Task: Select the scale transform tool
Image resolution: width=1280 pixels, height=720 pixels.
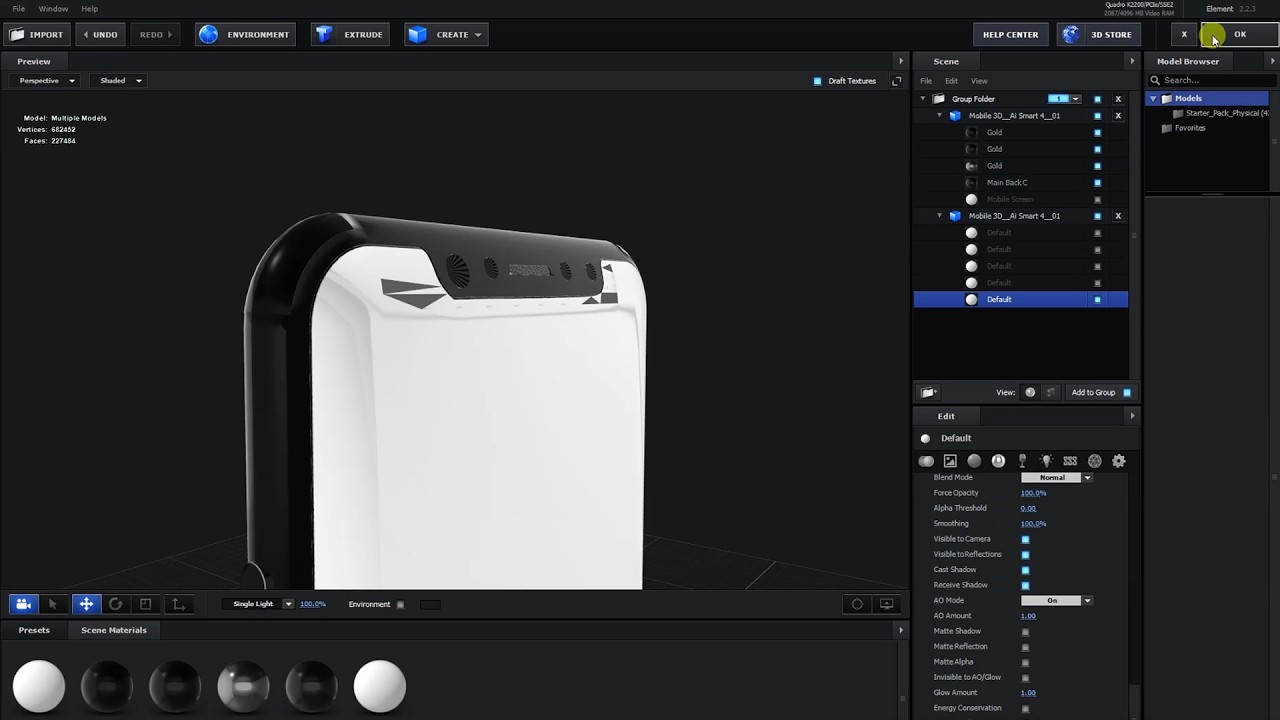Action: (x=146, y=604)
